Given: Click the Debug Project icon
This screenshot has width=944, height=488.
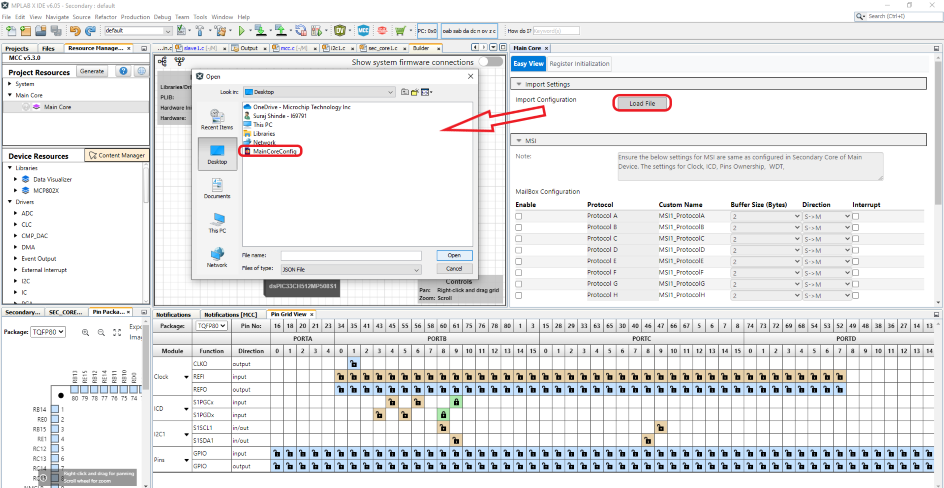Looking at the screenshot, I should pos(317,30).
